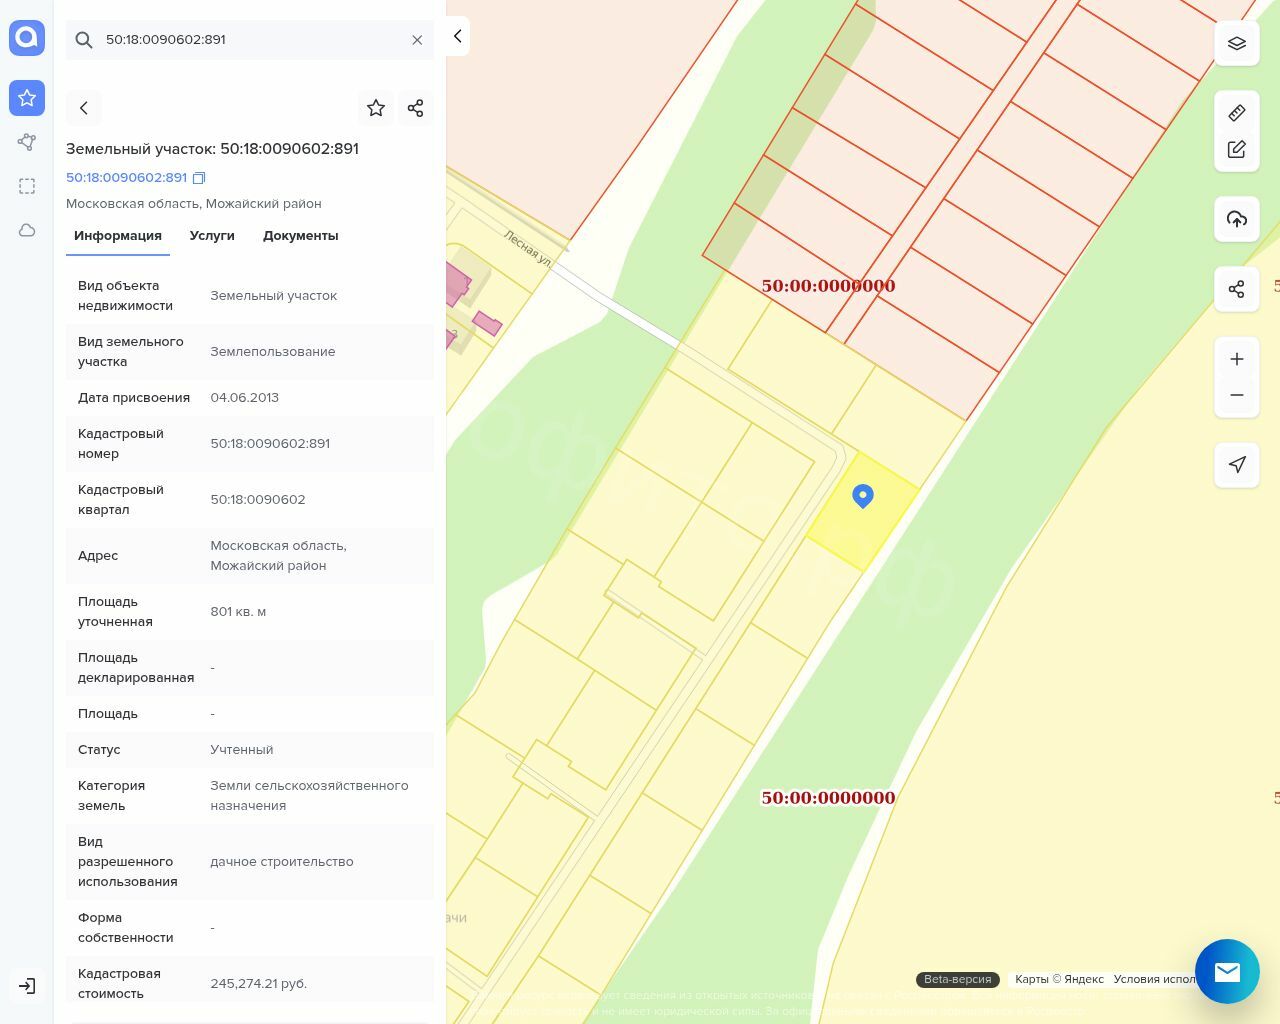Collapse the information side panel
1280x1024 pixels.
[457, 36]
